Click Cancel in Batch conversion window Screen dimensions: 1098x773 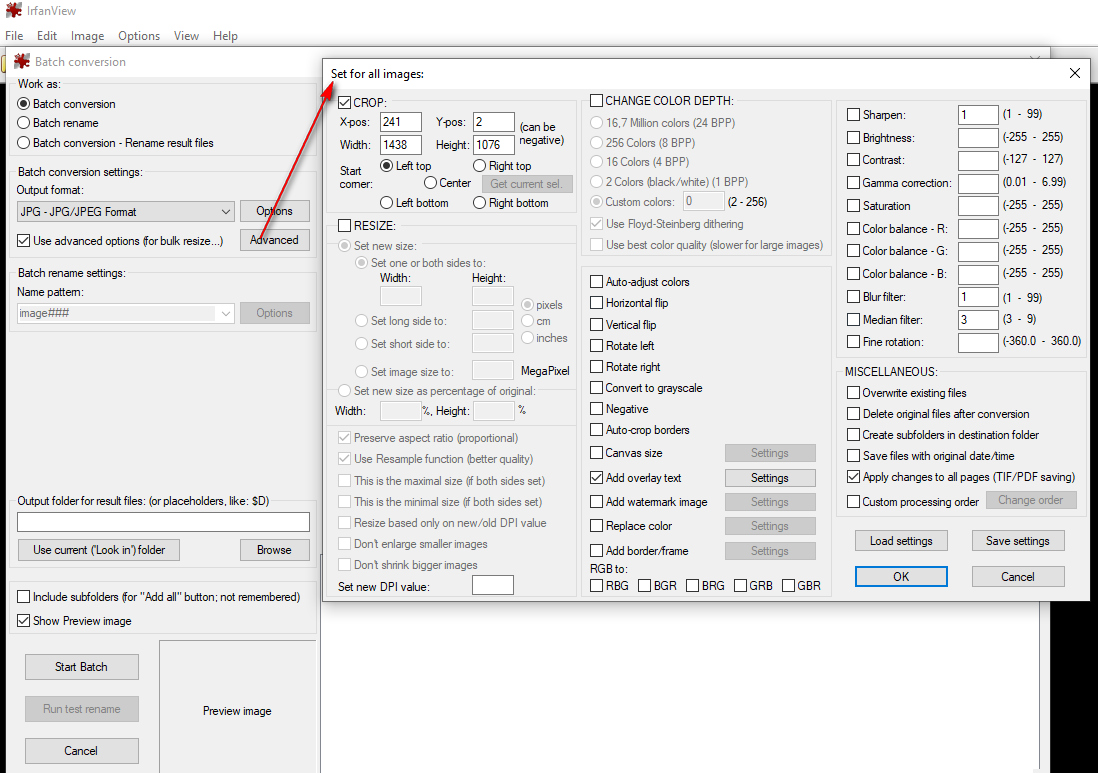coord(81,751)
